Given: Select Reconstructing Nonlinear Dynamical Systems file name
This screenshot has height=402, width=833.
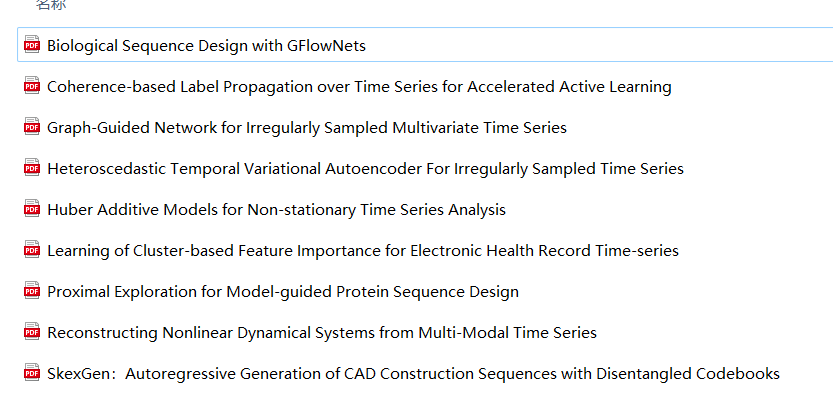Looking at the screenshot, I should pyautogui.click(x=321, y=332).
